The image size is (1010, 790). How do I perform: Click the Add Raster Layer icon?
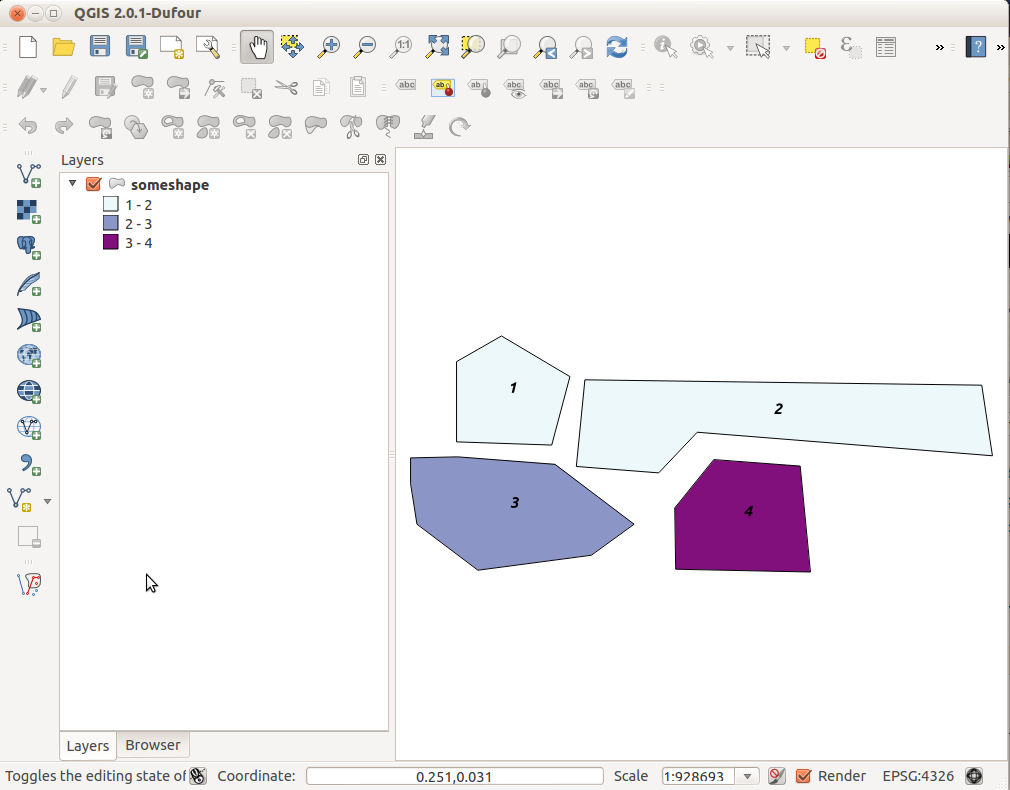coord(29,211)
